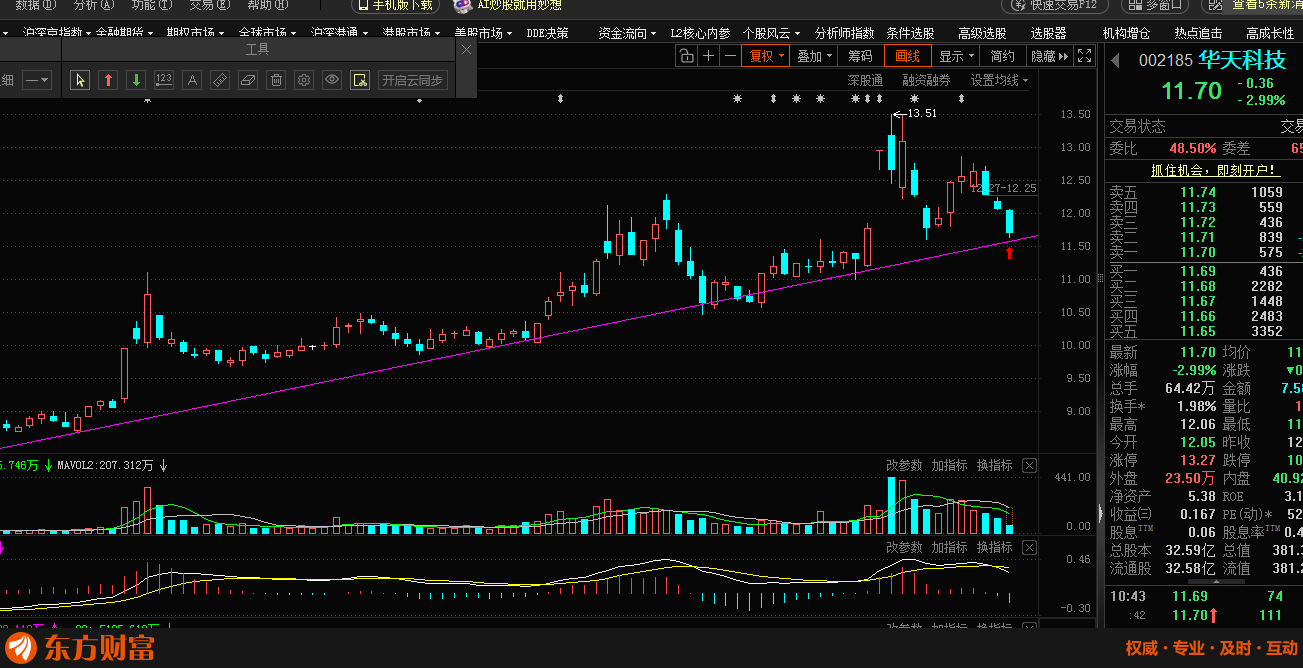
Task: Open 分析 menu
Action: (x=93, y=5)
